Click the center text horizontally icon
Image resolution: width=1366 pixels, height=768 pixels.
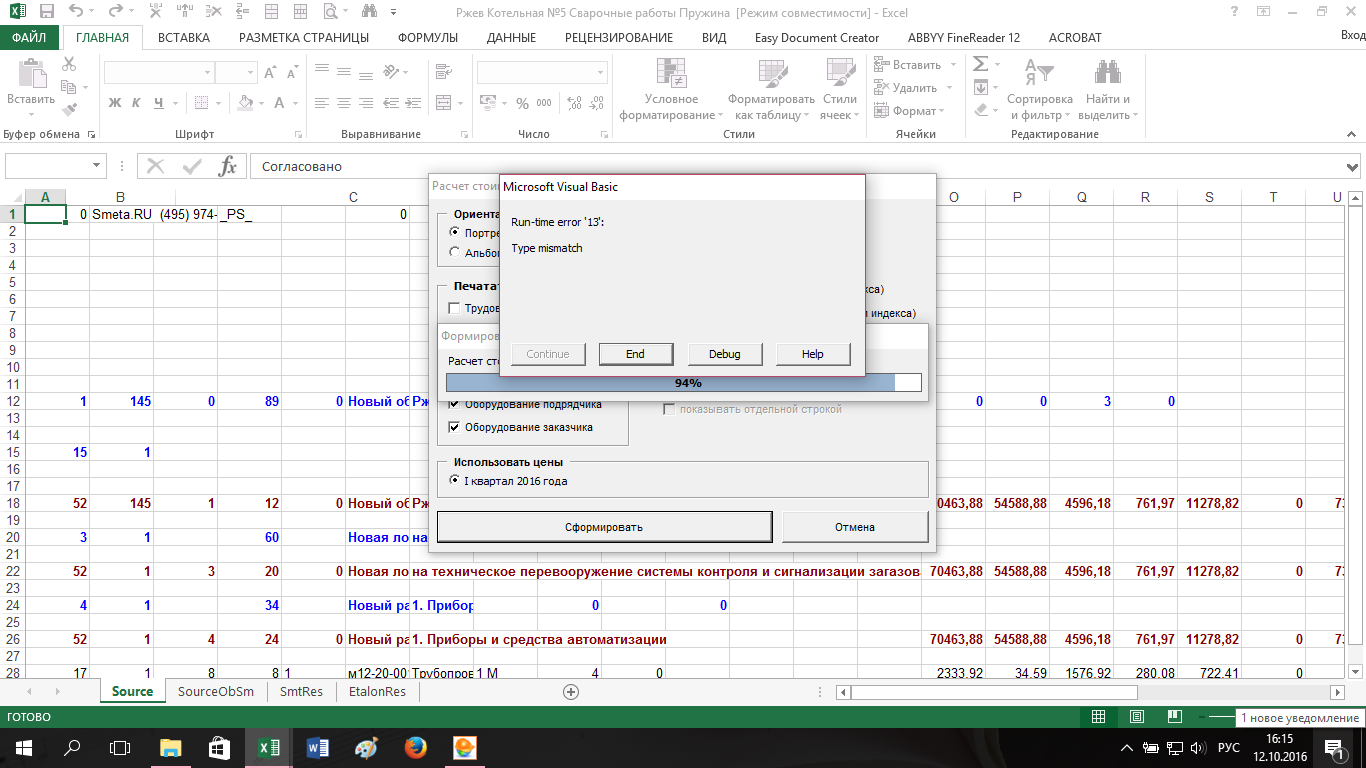click(x=344, y=103)
